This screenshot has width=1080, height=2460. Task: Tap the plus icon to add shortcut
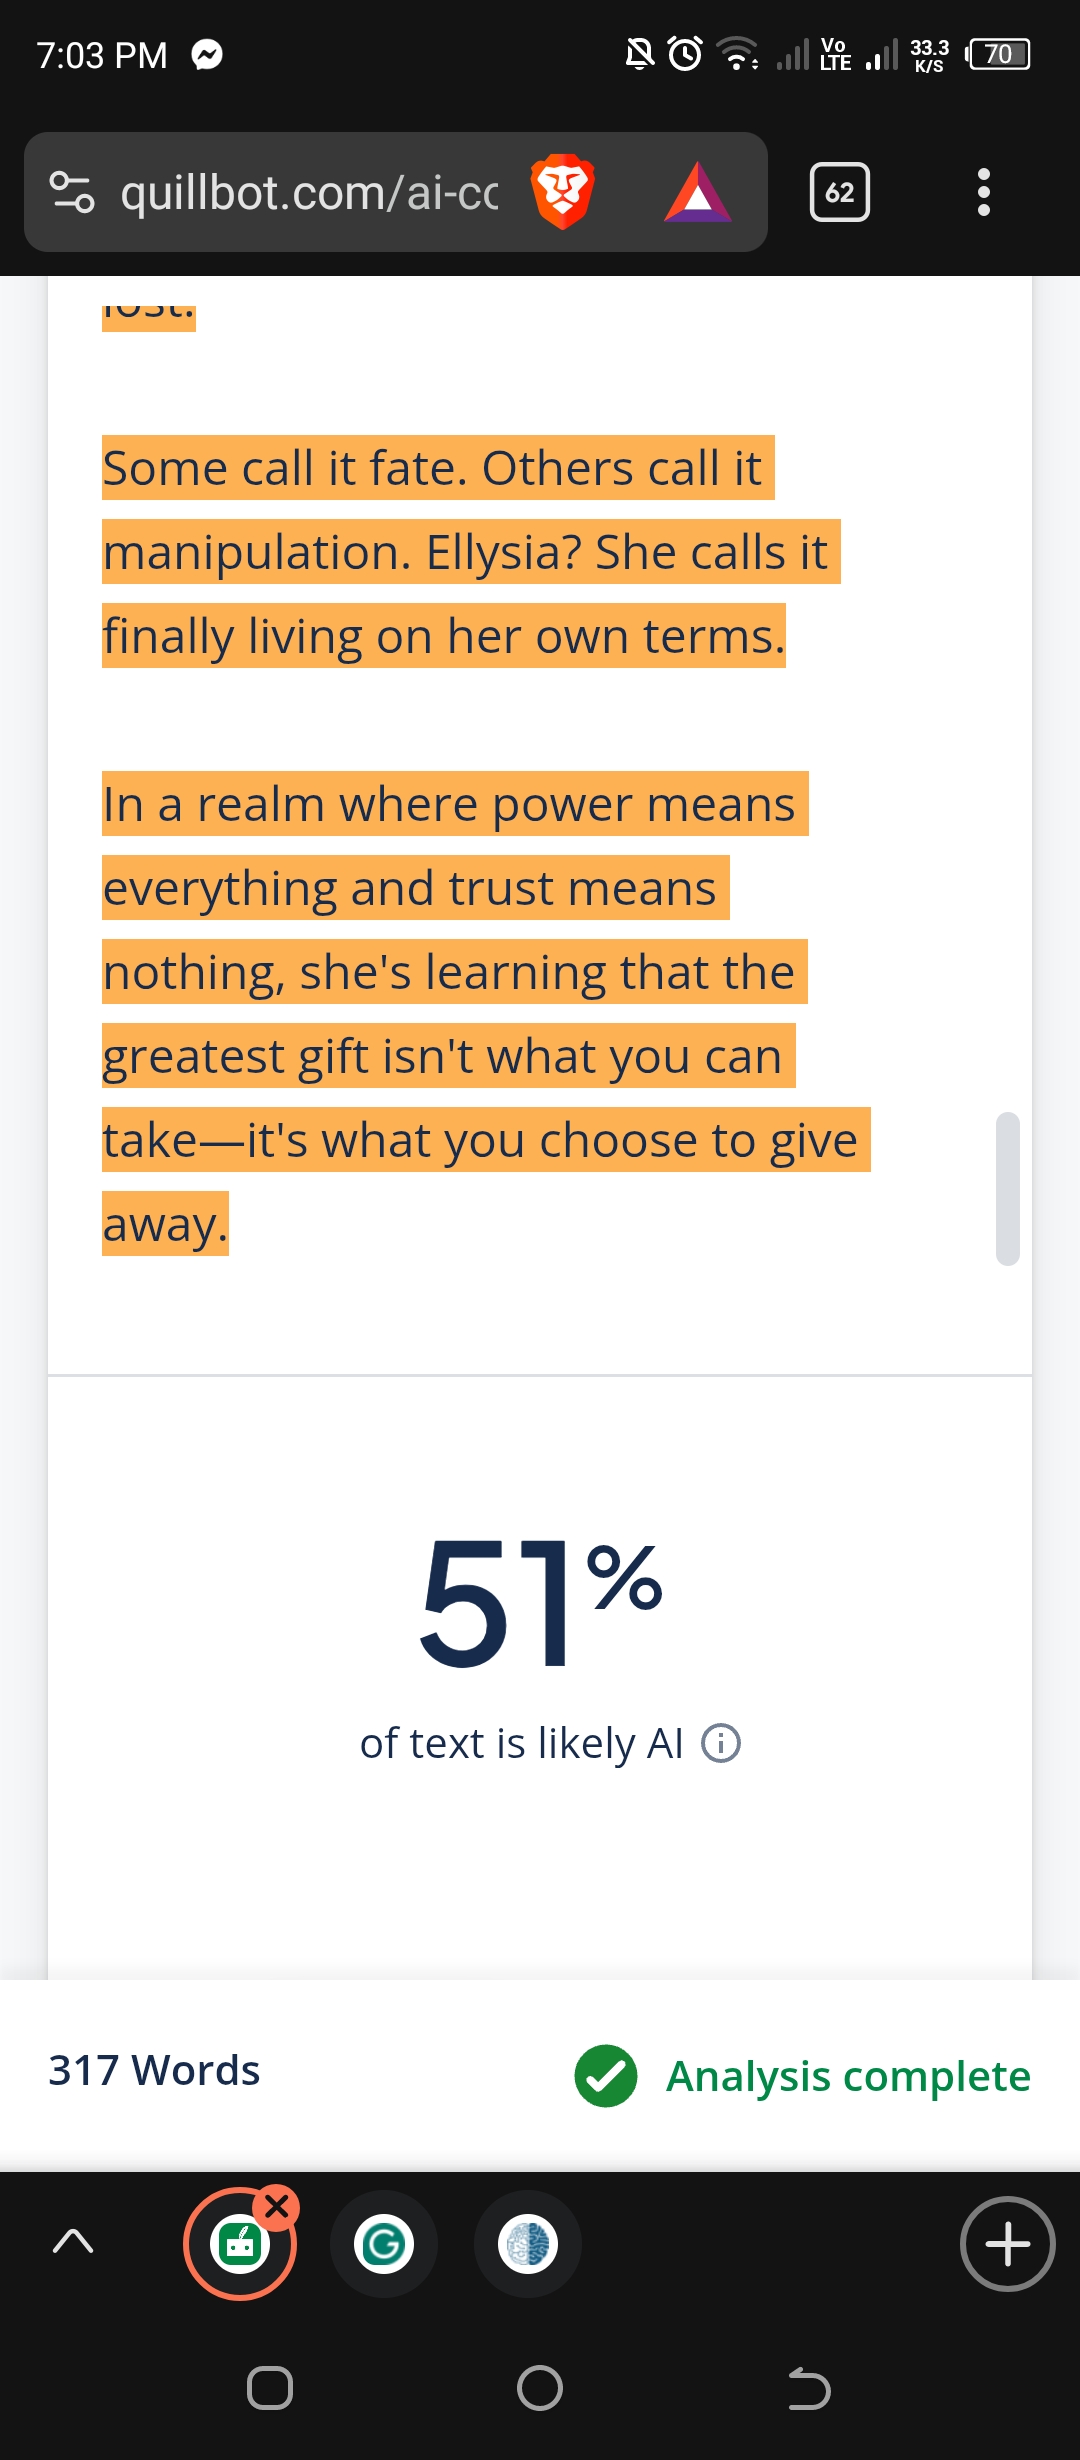(x=1007, y=2244)
